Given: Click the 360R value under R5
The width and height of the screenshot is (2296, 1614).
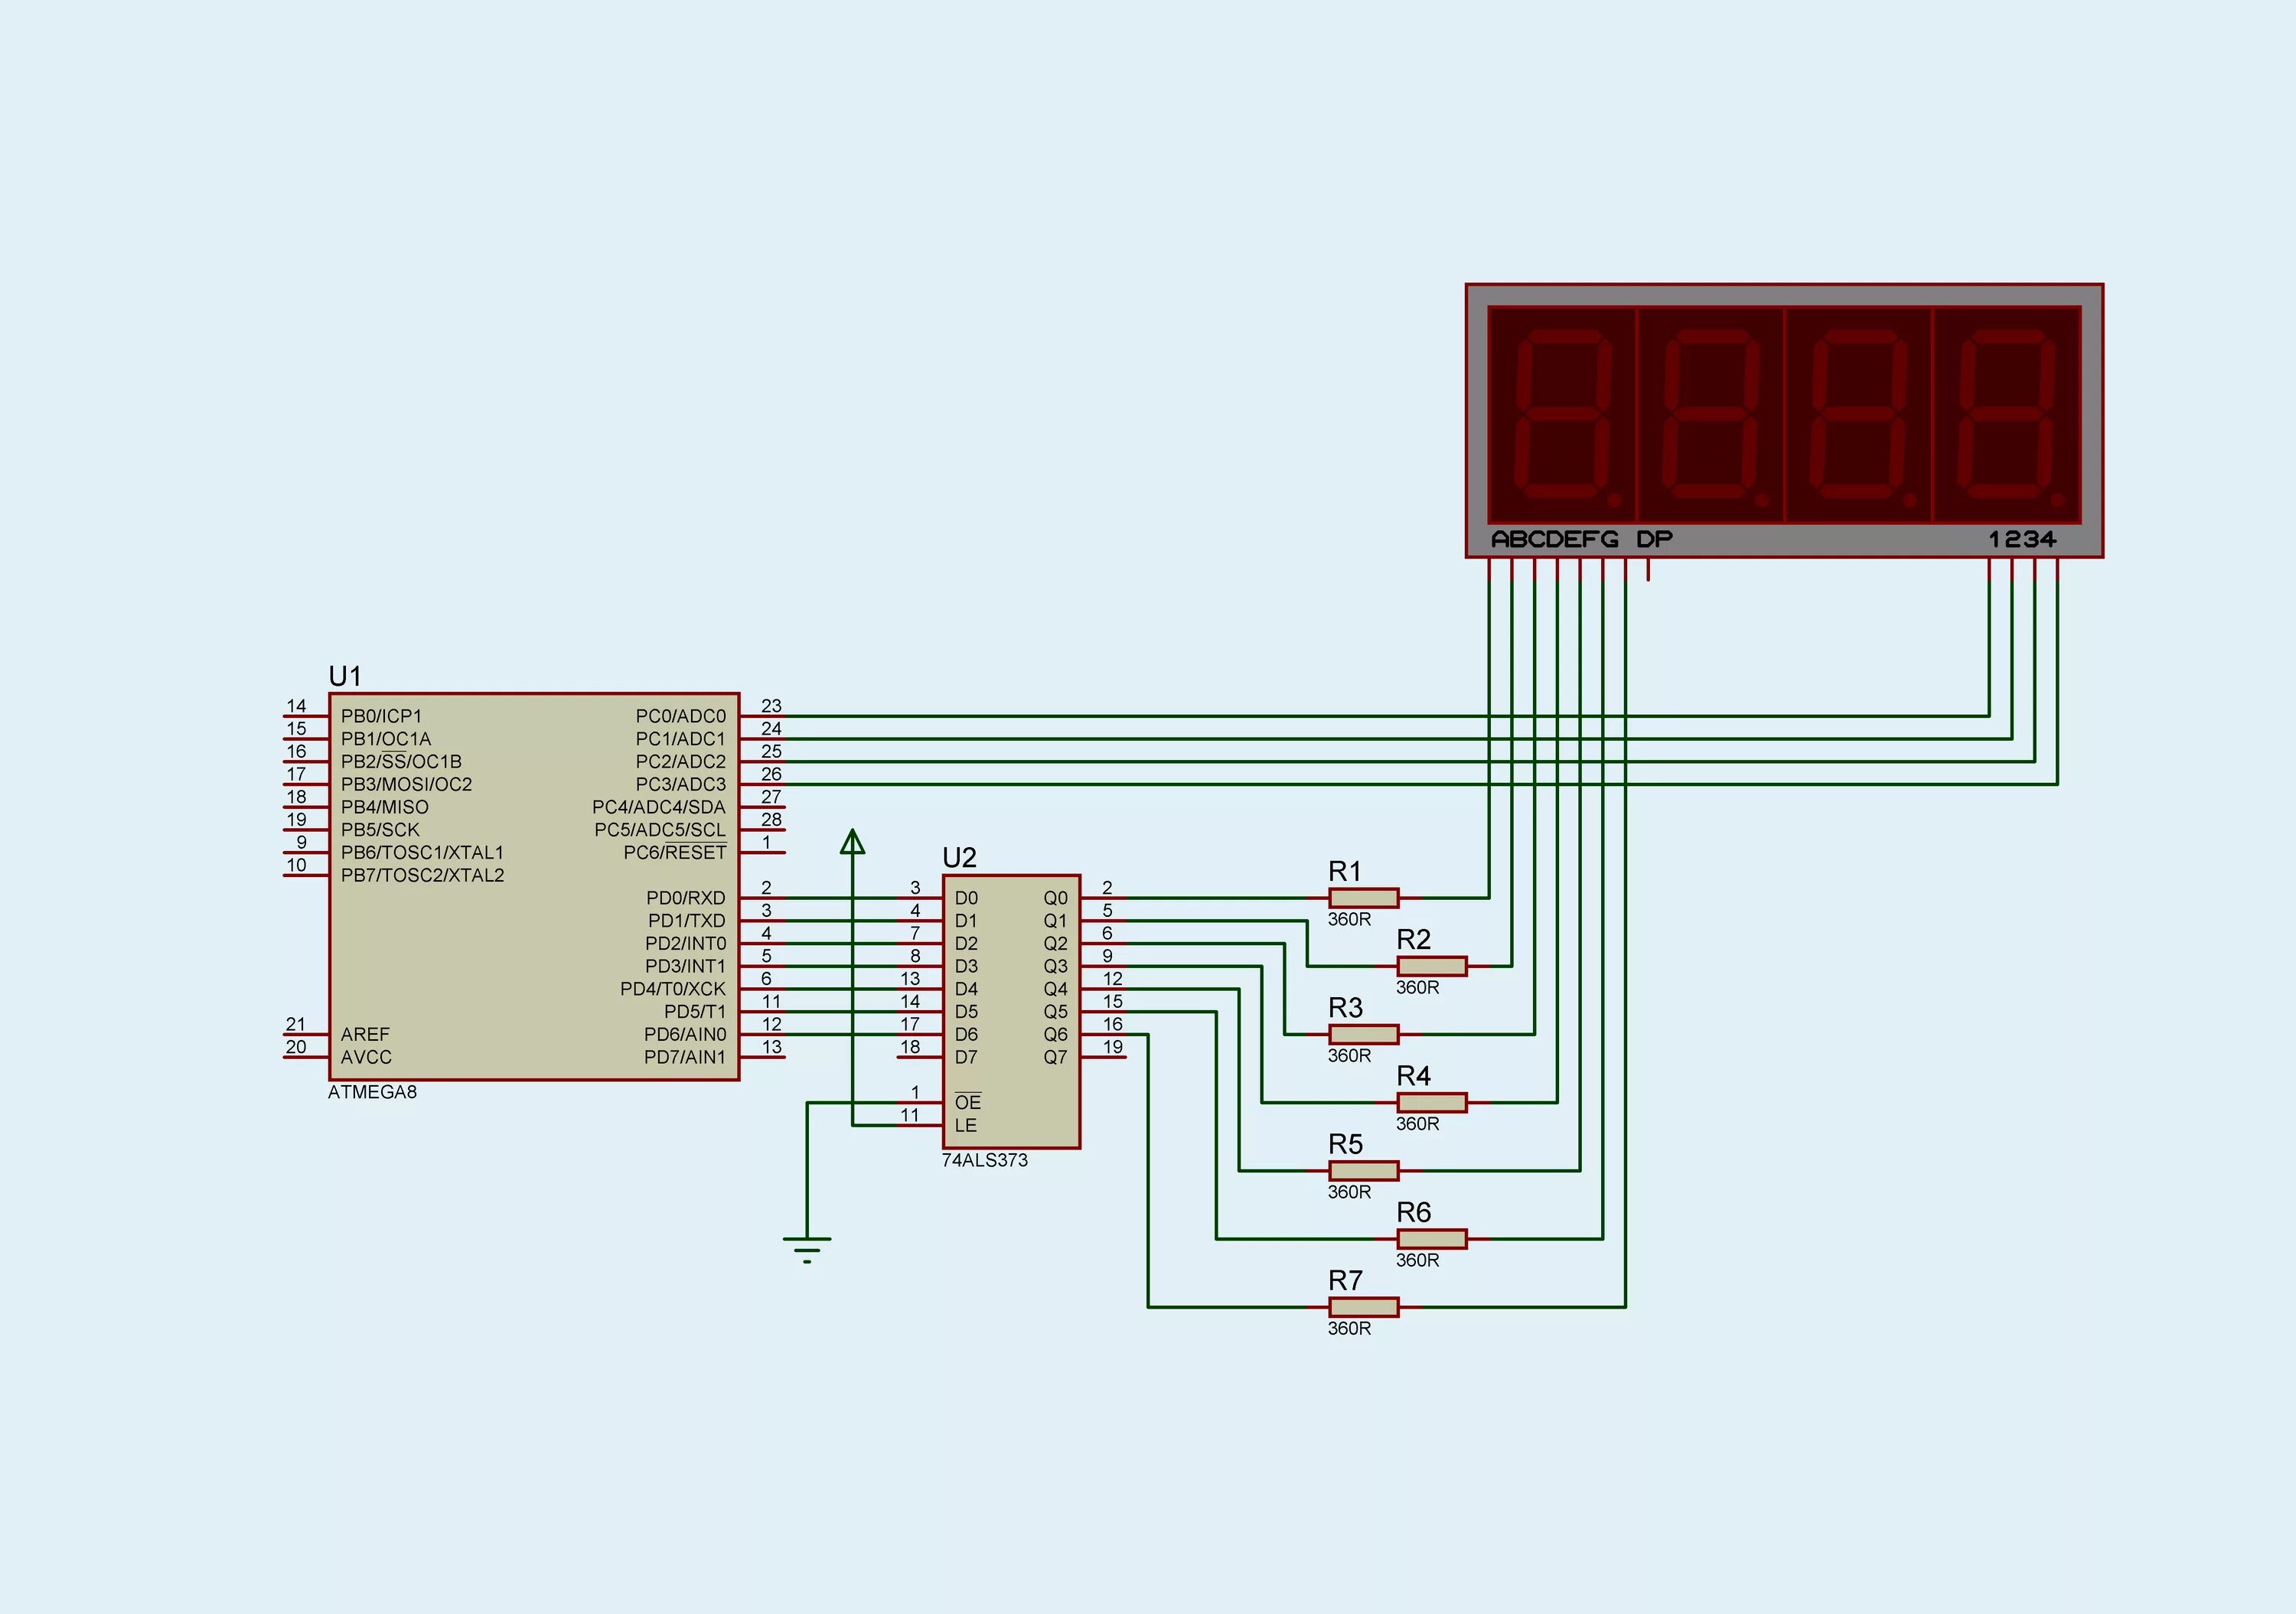Looking at the screenshot, I should [x=1350, y=1192].
